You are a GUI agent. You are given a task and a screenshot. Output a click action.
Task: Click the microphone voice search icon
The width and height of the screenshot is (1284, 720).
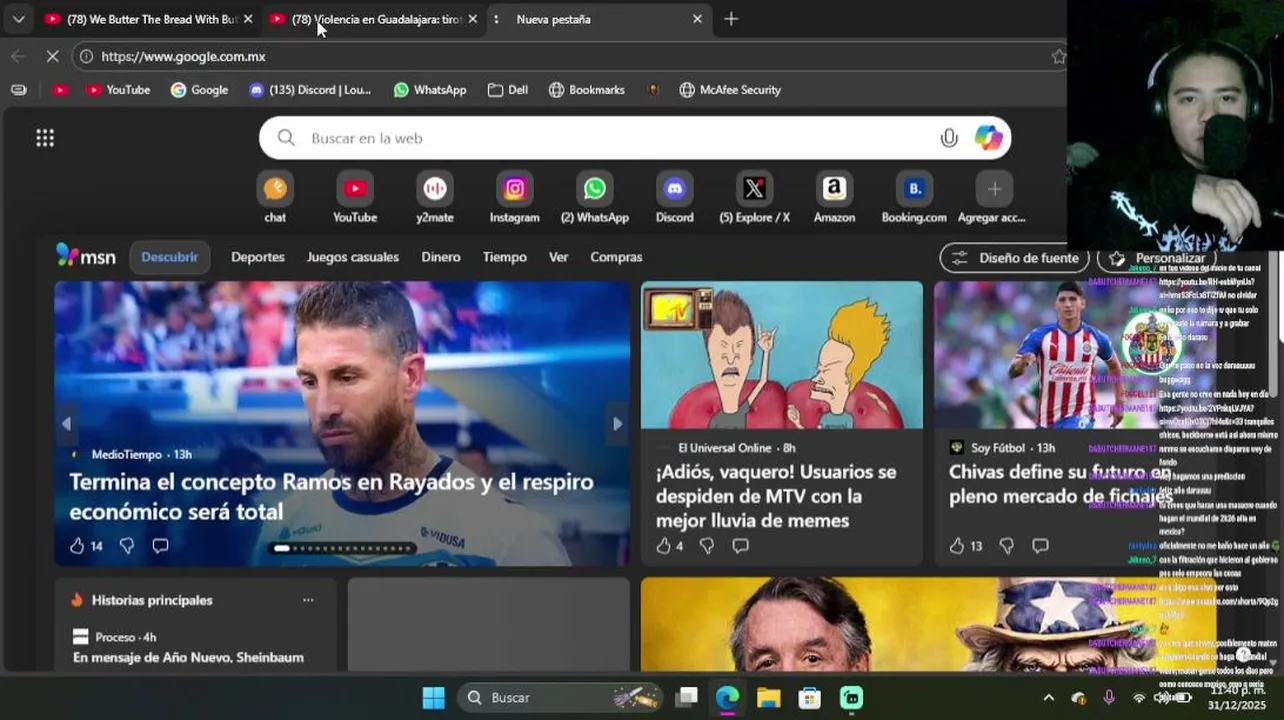(x=949, y=138)
